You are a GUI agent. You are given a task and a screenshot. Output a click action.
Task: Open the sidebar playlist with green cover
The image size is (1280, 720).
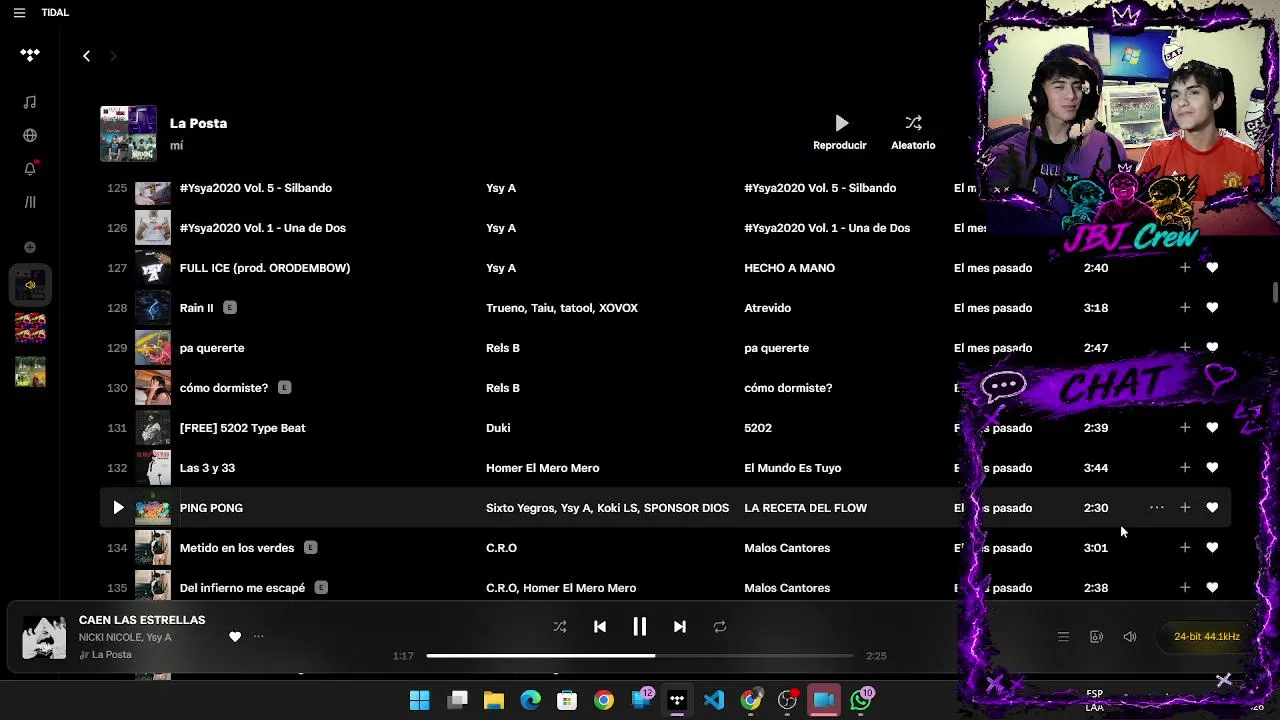(x=30, y=371)
